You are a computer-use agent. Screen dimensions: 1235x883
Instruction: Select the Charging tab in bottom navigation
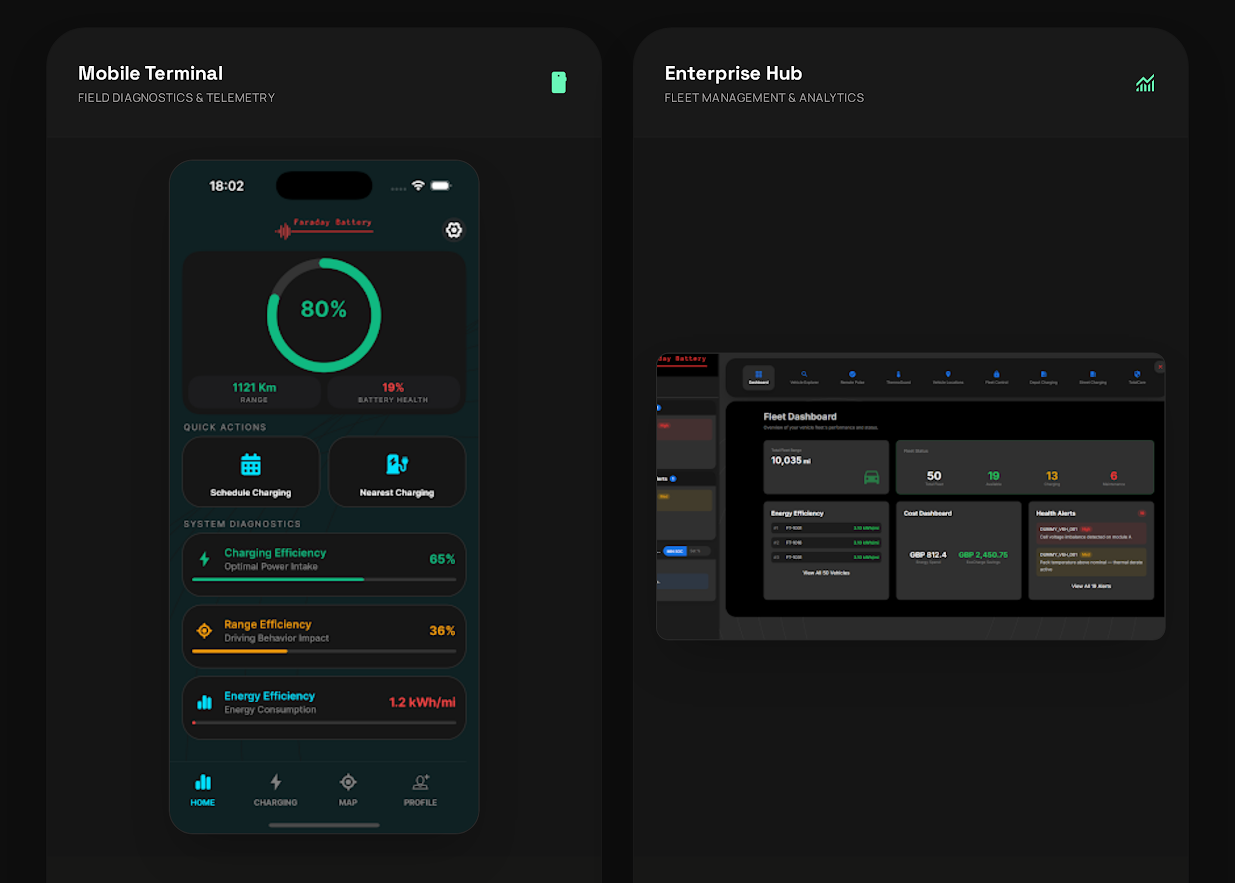click(276, 790)
